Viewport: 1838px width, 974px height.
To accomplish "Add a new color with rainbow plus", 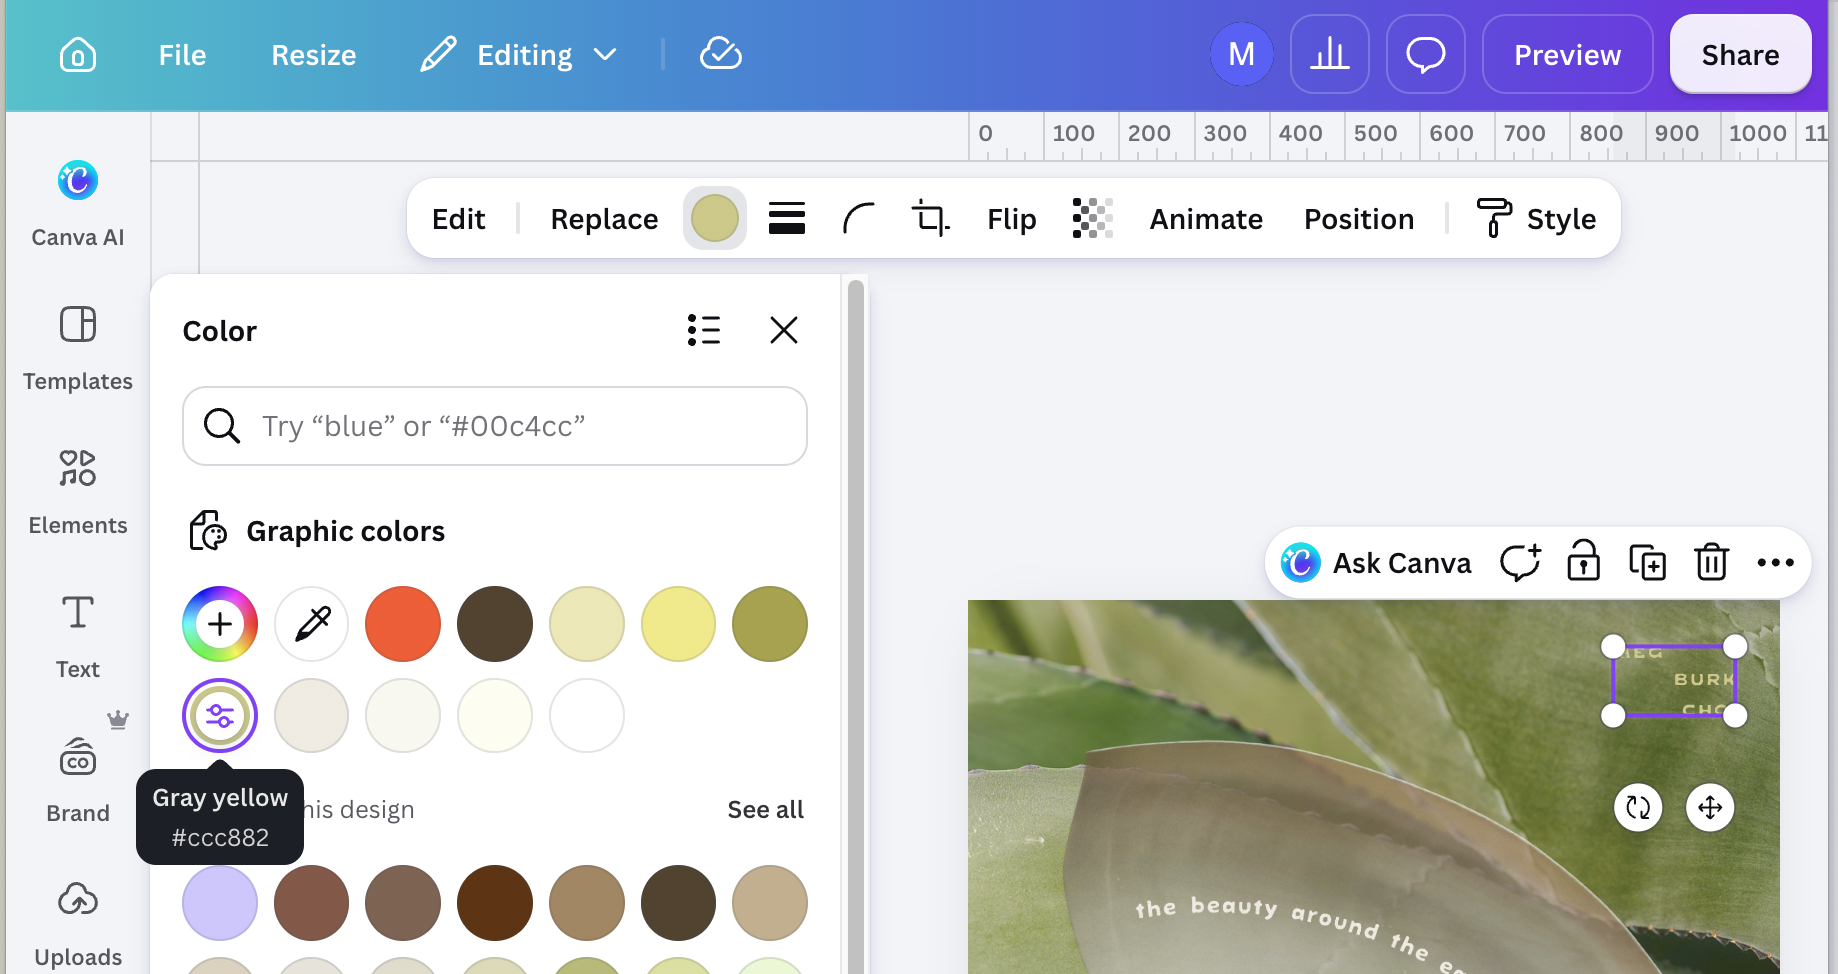I will [x=220, y=624].
